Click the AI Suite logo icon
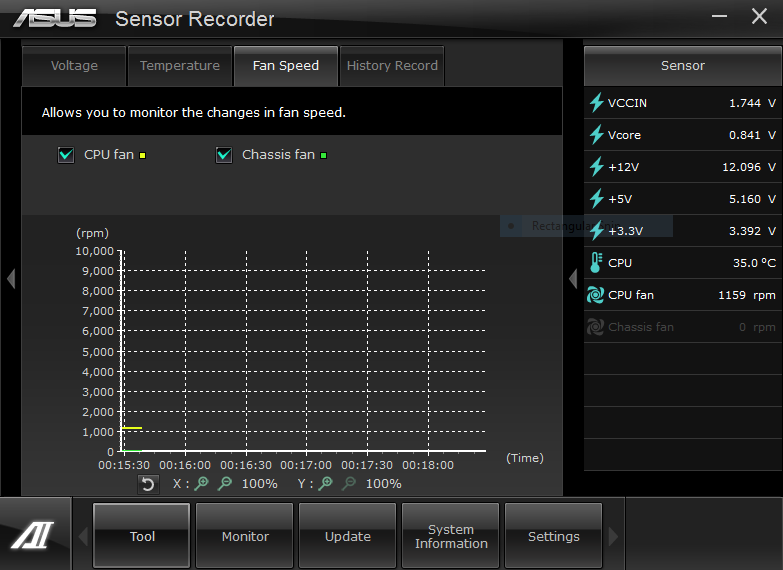Image resolution: width=783 pixels, height=570 pixels. point(32,535)
